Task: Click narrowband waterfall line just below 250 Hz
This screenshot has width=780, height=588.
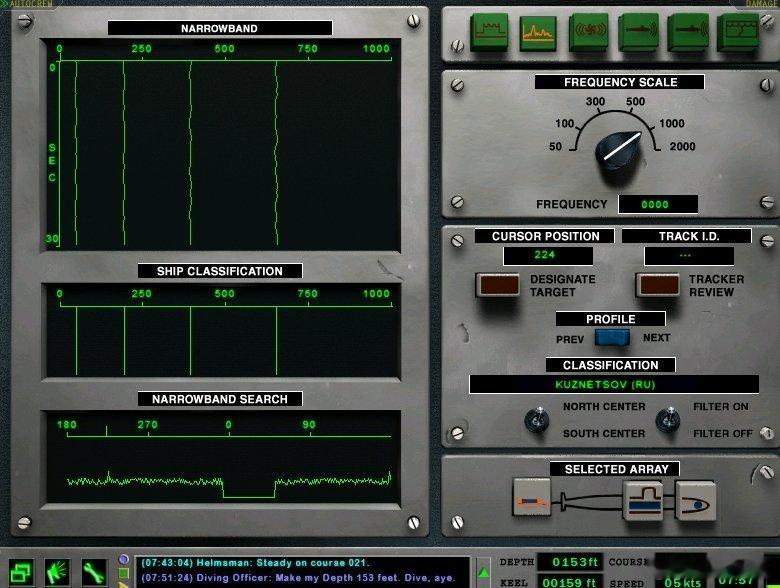Action: coord(124,153)
